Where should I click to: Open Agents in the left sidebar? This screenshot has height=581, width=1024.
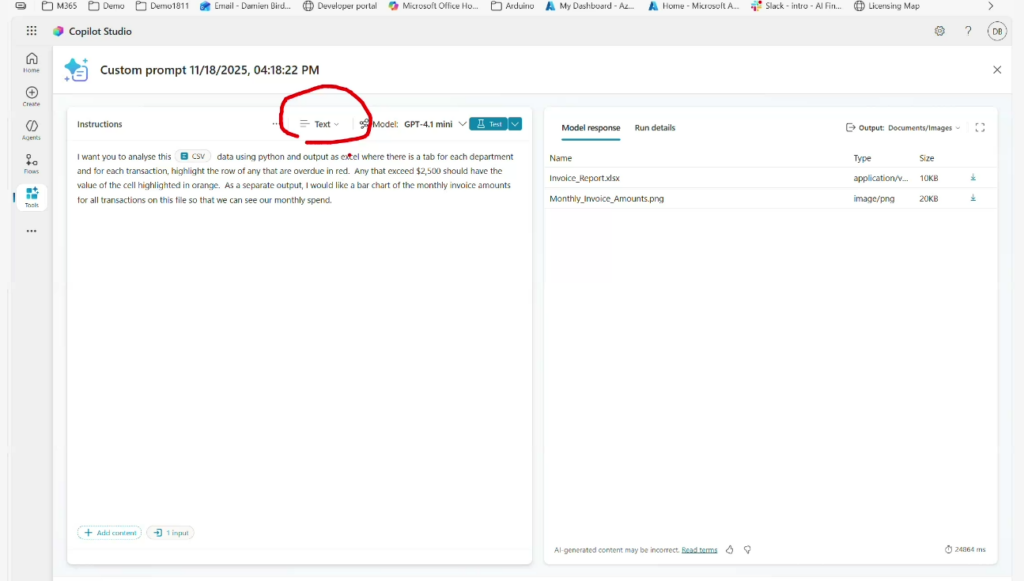31,130
